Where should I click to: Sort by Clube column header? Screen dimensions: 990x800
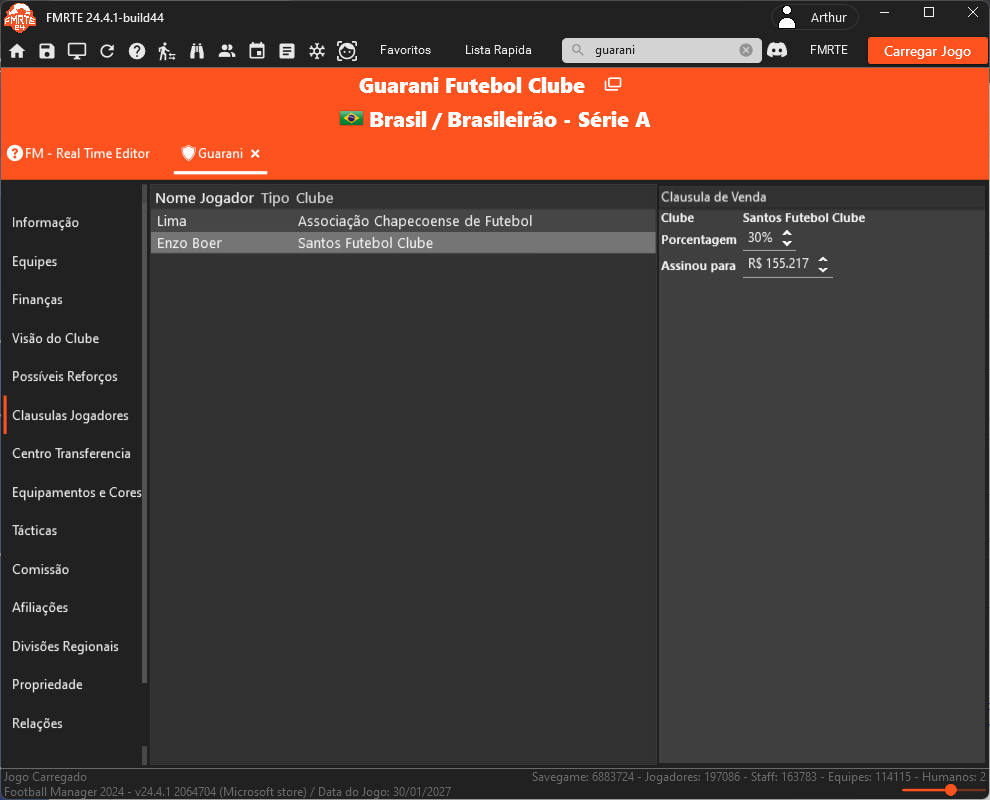(314, 198)
